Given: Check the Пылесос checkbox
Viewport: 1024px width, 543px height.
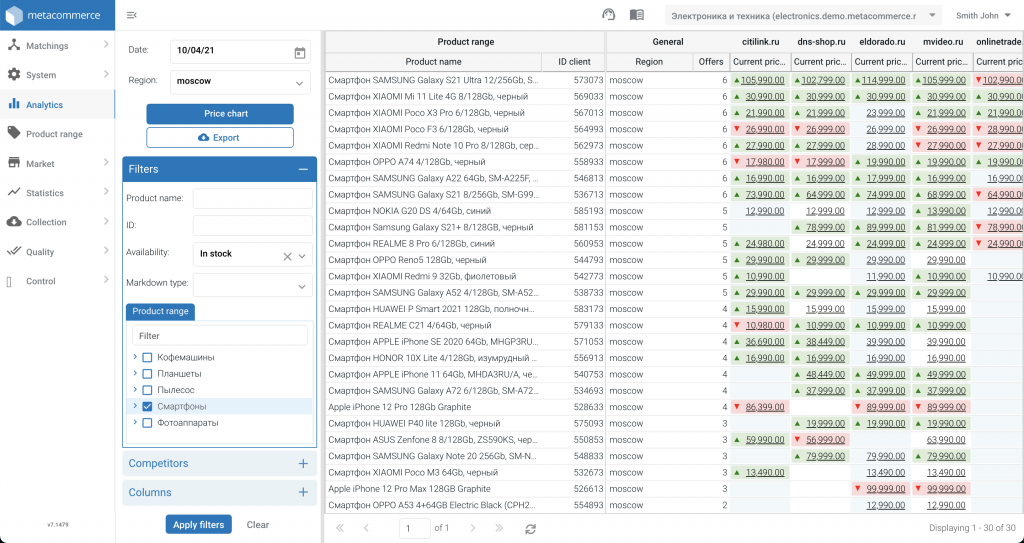Looking at the screenshot, I should point(147,390).
